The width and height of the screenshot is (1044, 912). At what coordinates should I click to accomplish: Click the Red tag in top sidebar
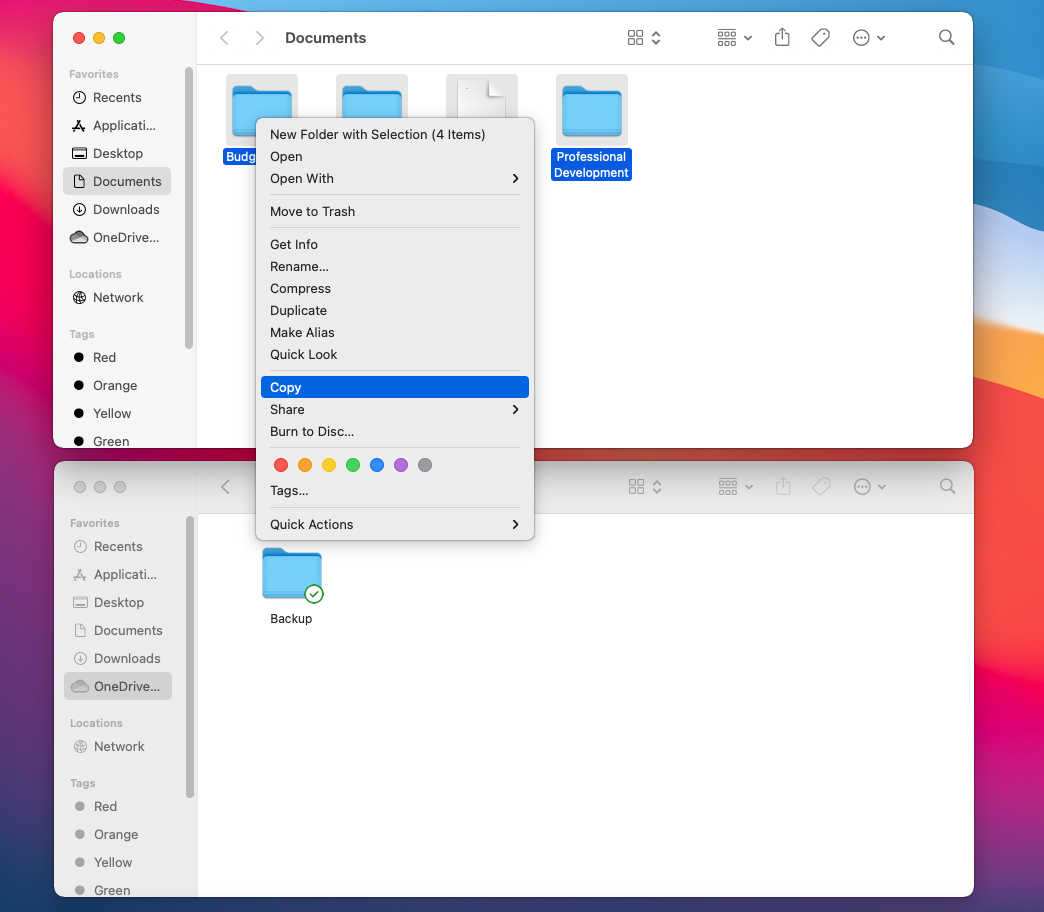click(104, 357)
